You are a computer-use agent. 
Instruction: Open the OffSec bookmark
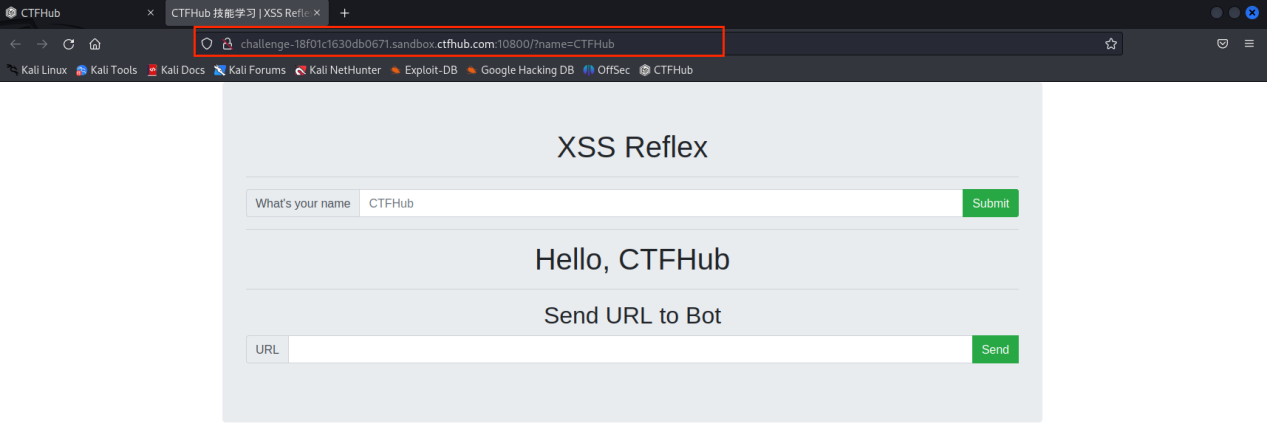[607, 70]
